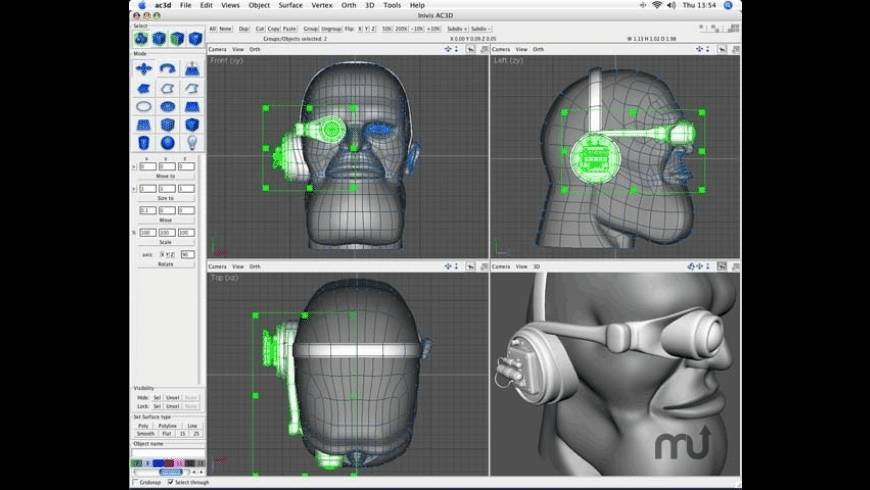Click the Subdiv + button
This screenshot has width=870, height=490.
457,29
